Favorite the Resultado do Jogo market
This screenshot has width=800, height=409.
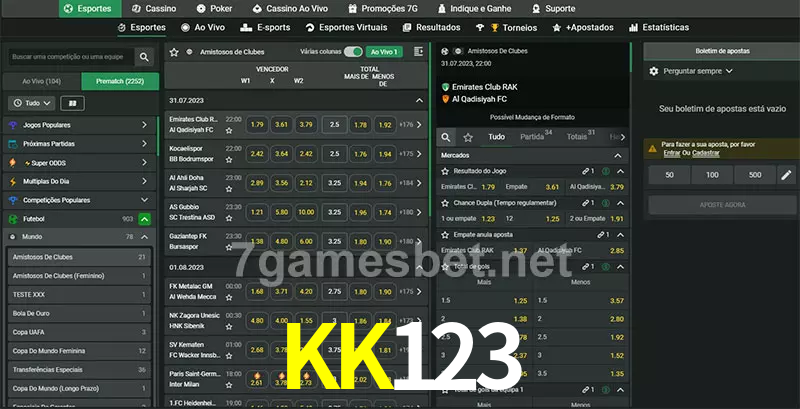(445, 171)
